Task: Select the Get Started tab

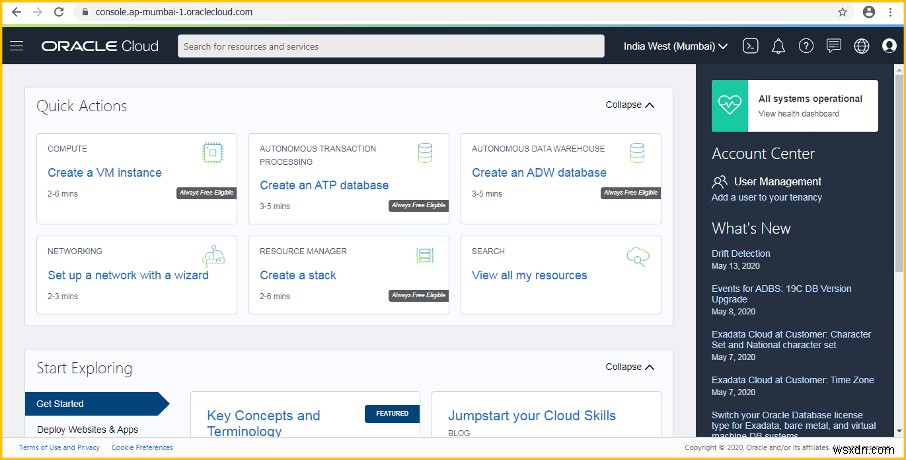Action: coord(61,404)
